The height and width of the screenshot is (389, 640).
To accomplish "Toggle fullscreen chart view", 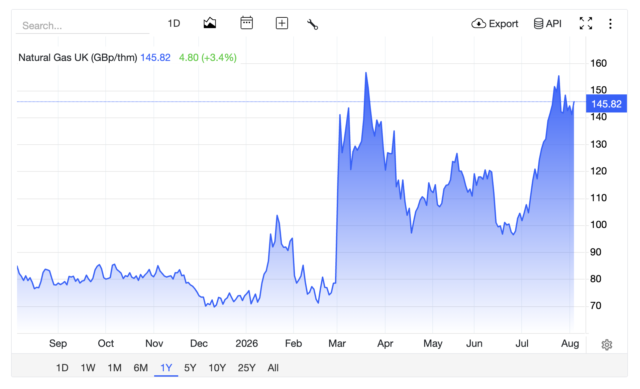I will point(586,23).
